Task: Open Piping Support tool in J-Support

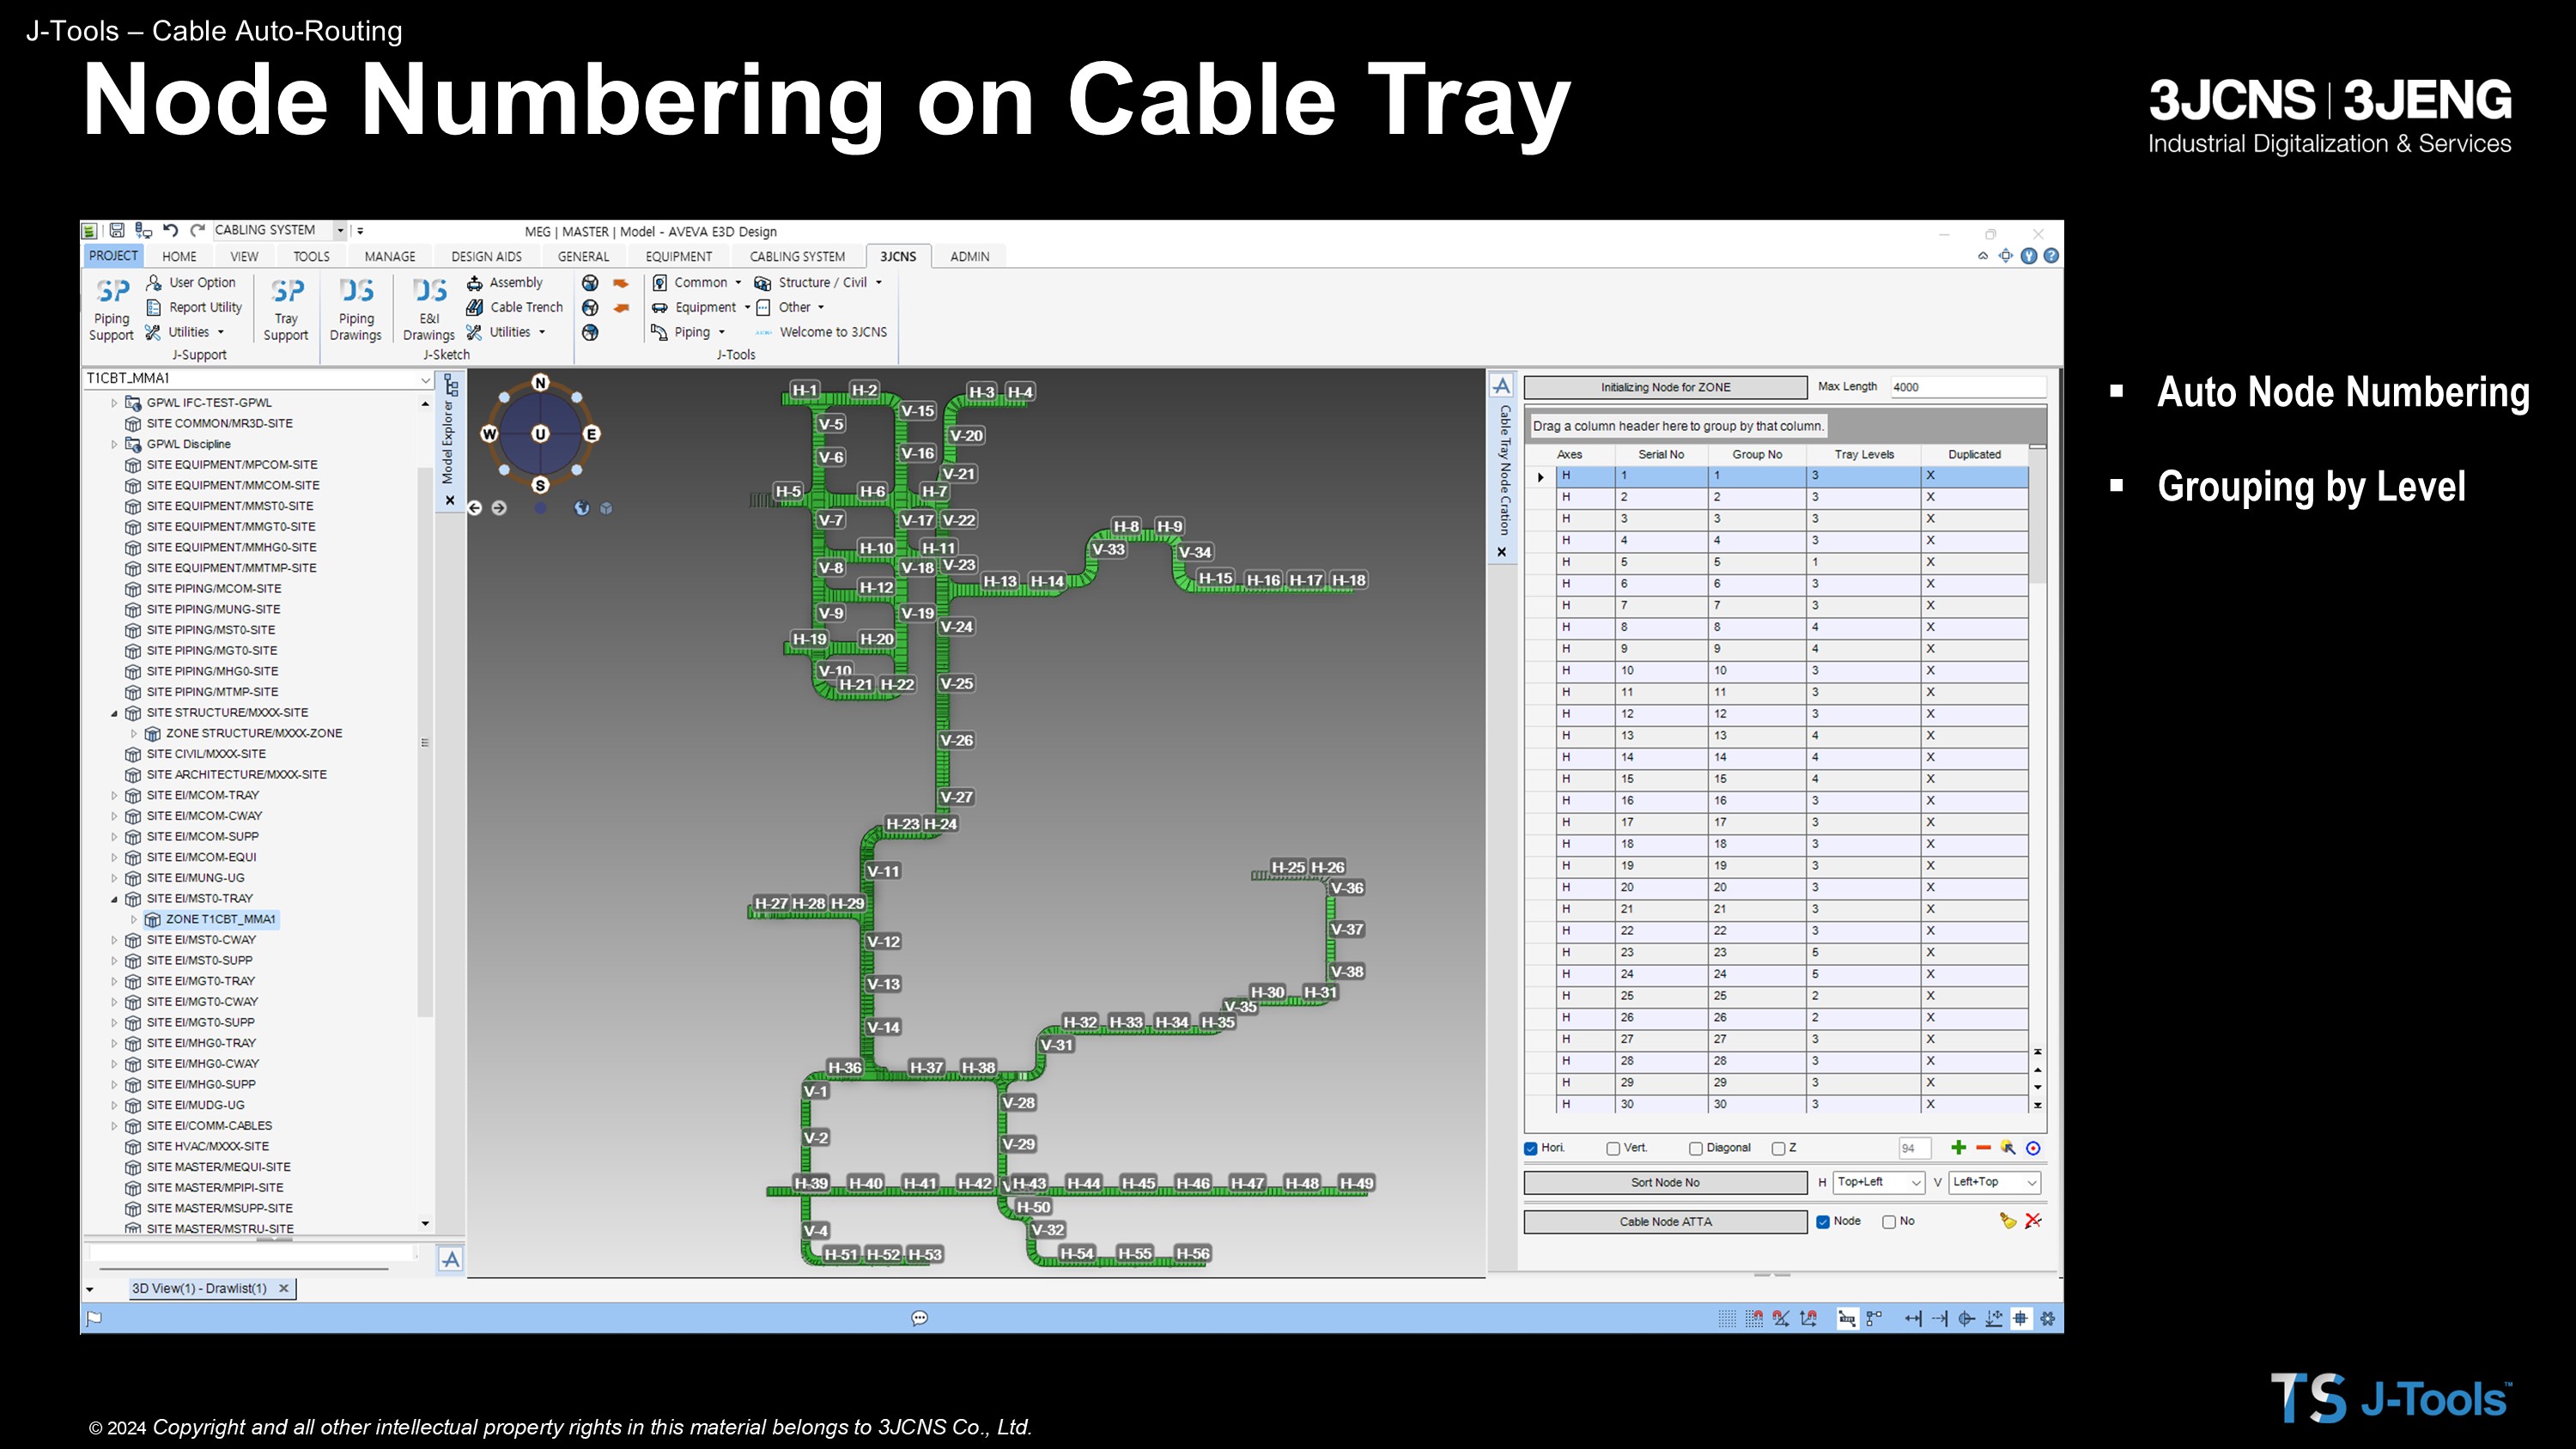Action: pyautogui.click(x=111, y=309)
